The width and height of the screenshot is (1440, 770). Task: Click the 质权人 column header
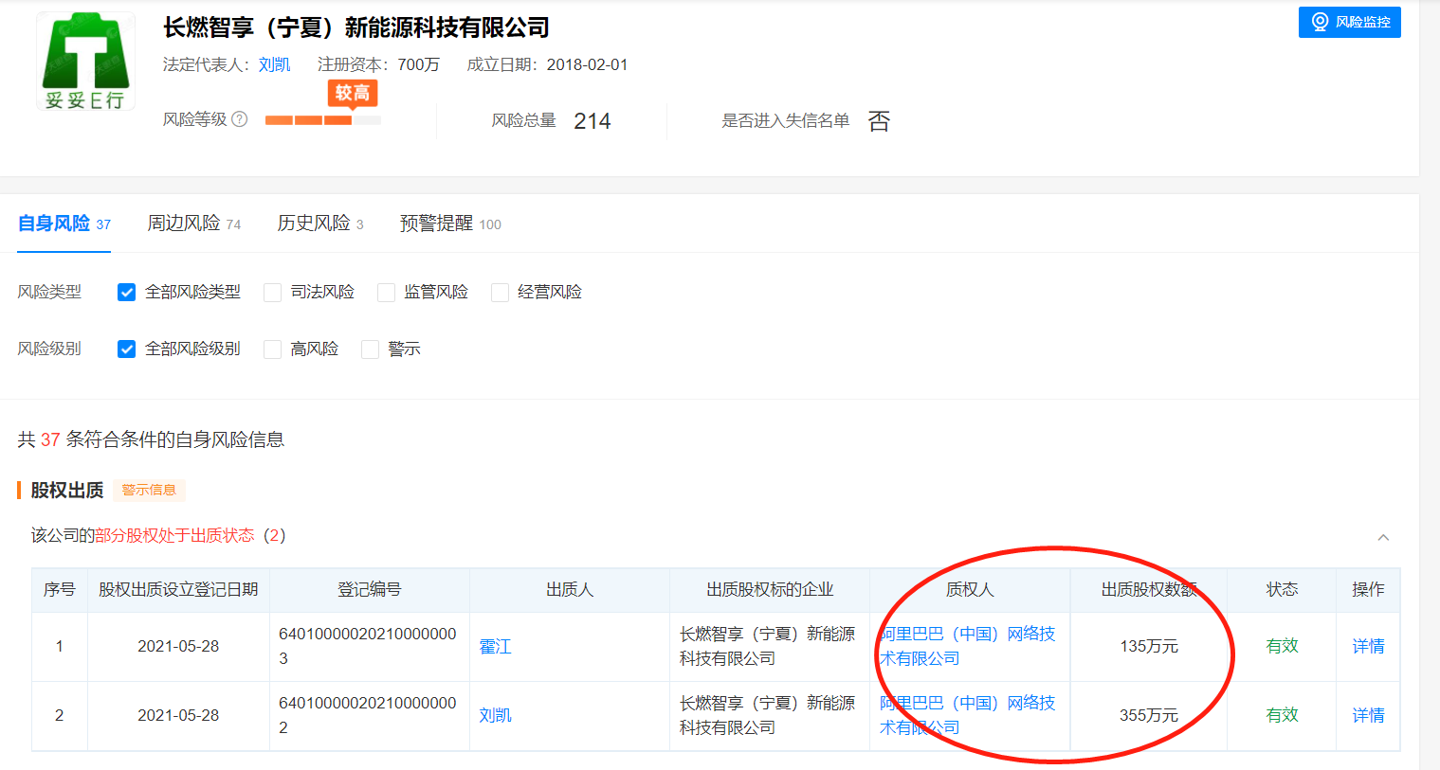pos(970,590)
